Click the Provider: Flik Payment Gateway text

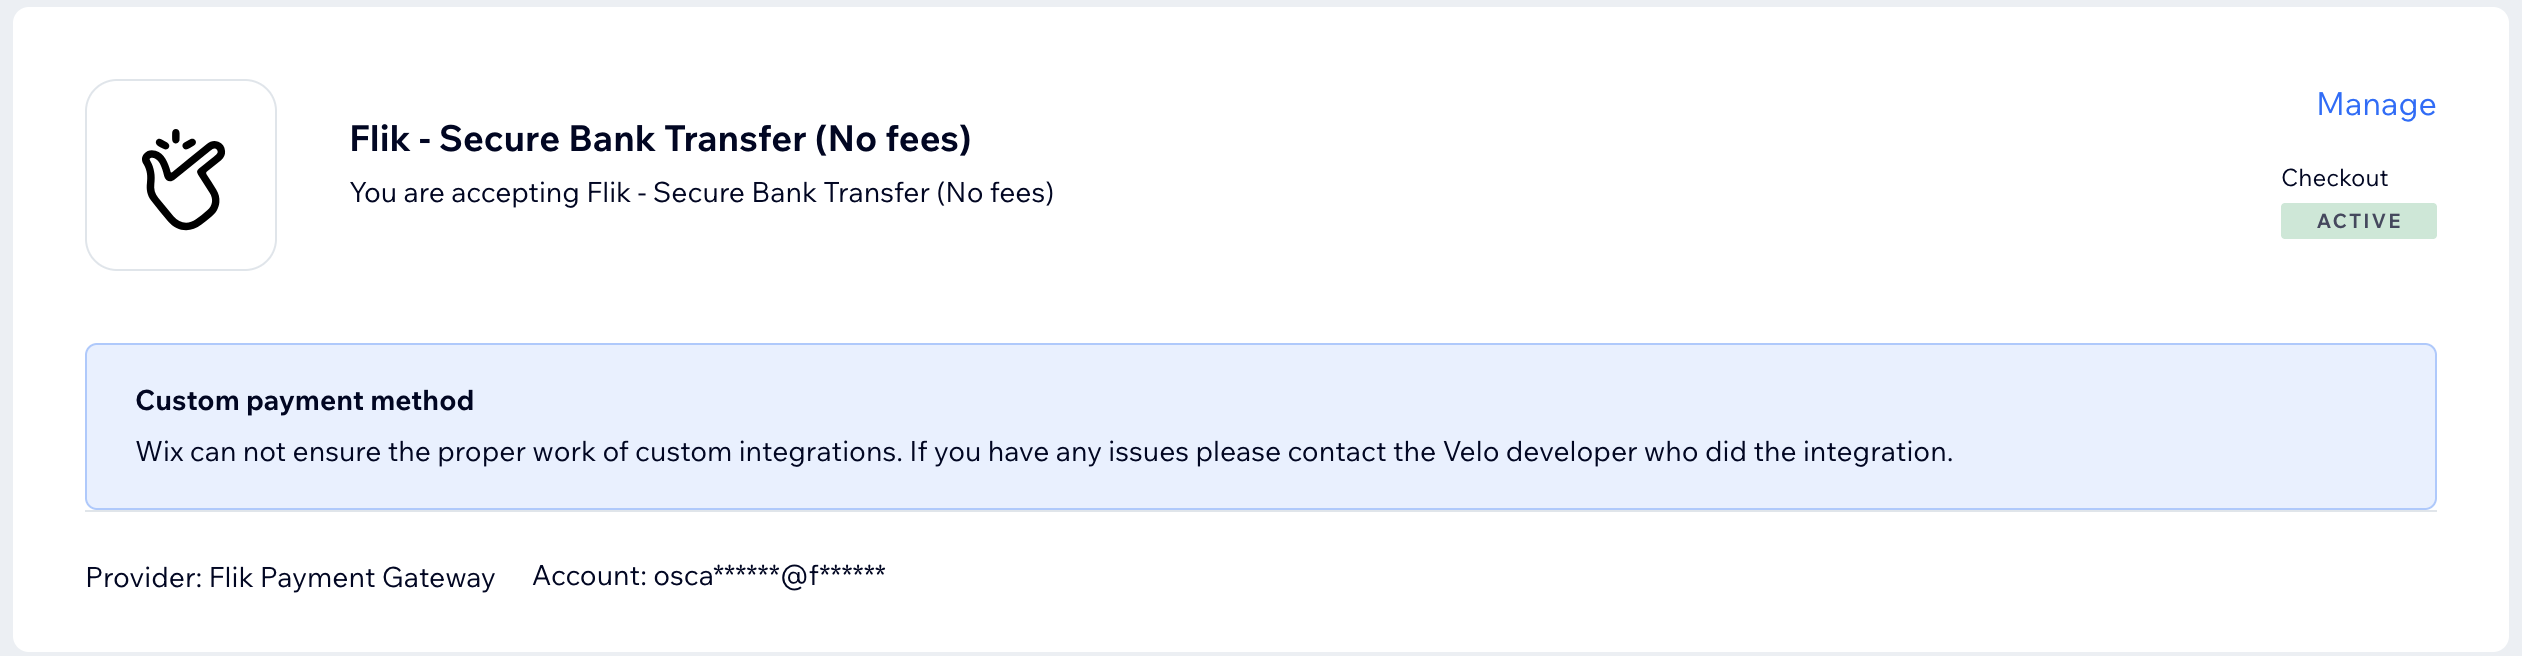(290, 577)
